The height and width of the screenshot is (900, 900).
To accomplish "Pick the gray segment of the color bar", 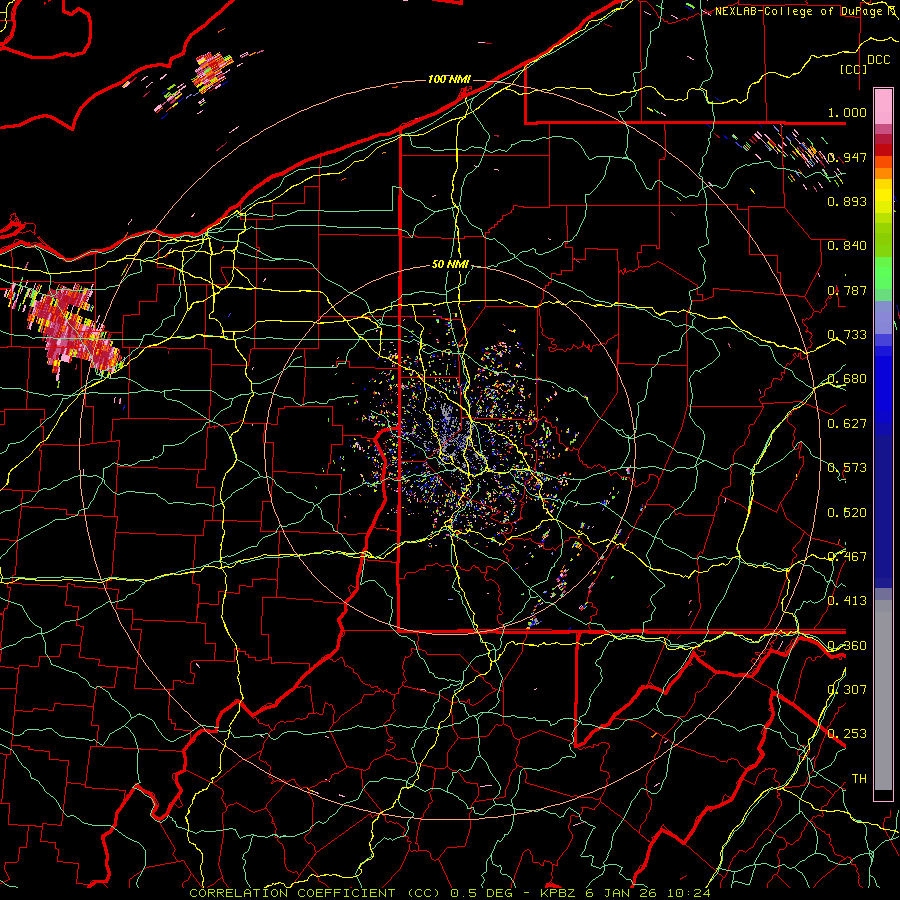I will [x=883, y=700].
